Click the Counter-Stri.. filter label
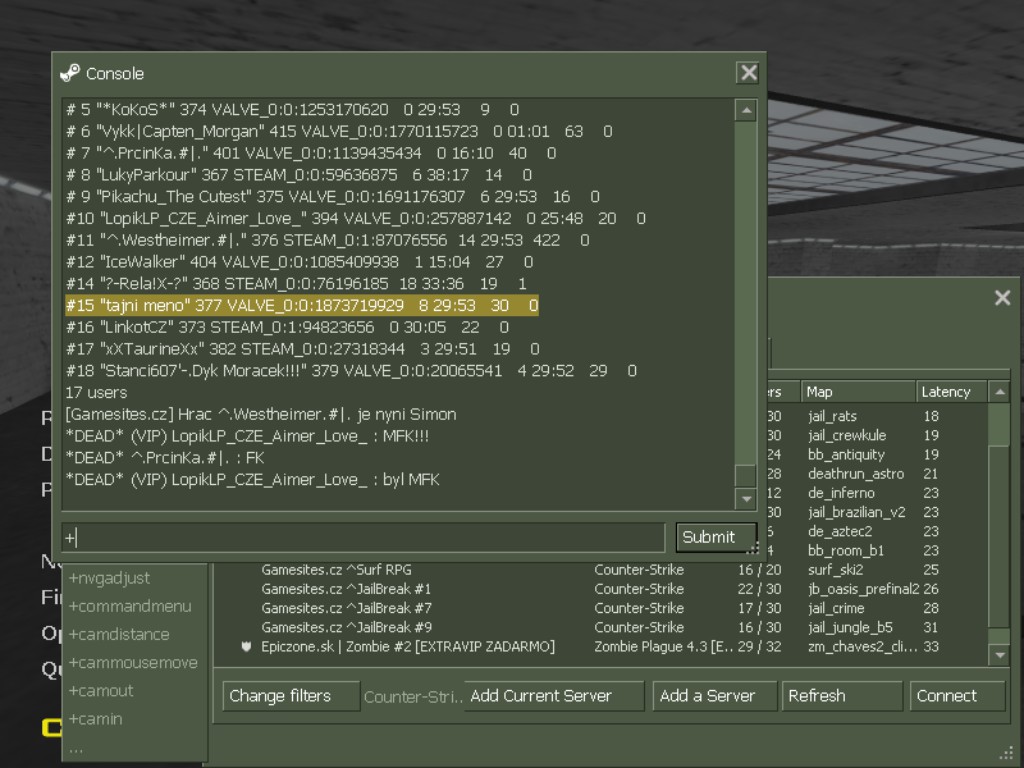Image resolution: width=1024 pixels, height=768 pixels. pos(412,697)
